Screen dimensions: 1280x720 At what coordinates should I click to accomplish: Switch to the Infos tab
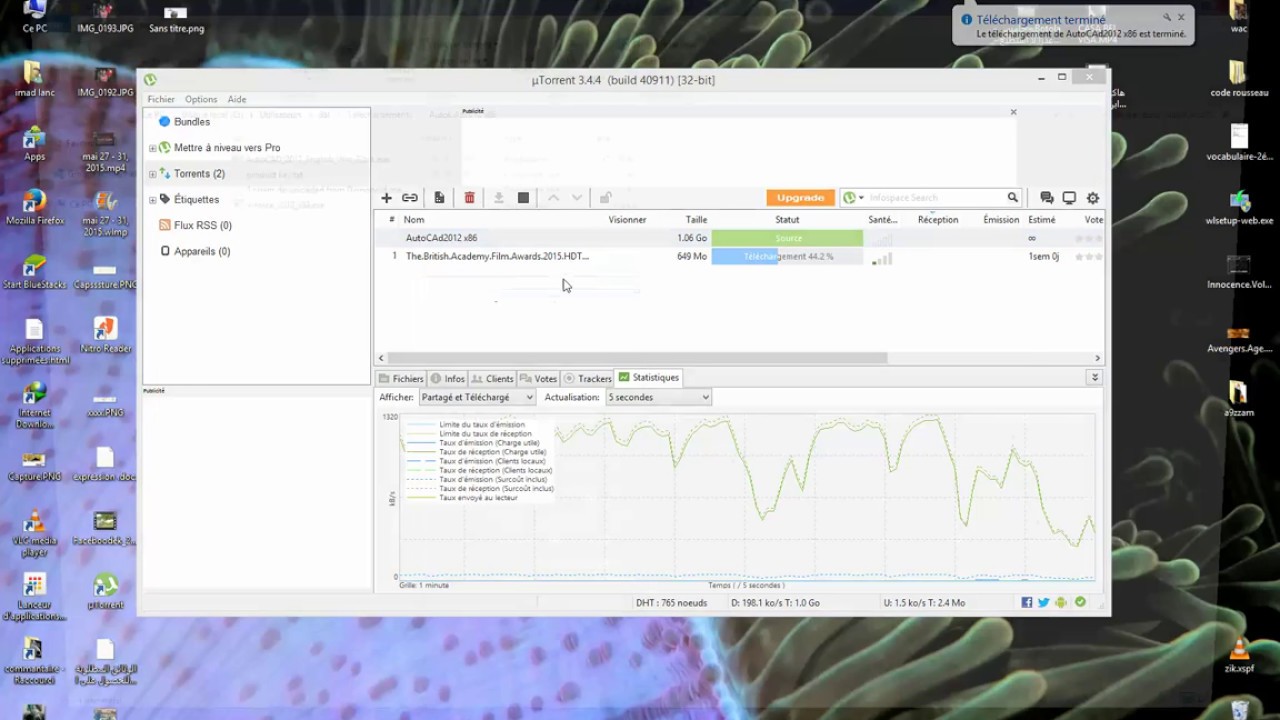[447, 378]
